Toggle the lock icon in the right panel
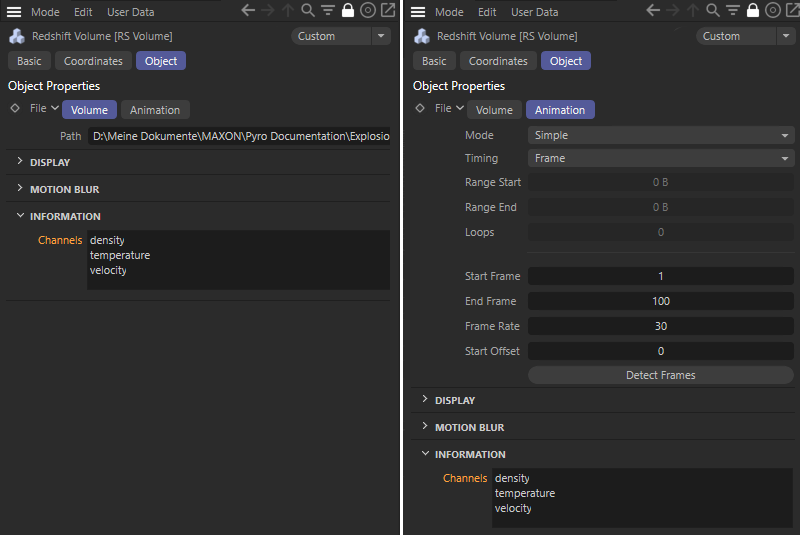This screenshot has width=800, height=535. pyautogui.click(x=751, y=11)
